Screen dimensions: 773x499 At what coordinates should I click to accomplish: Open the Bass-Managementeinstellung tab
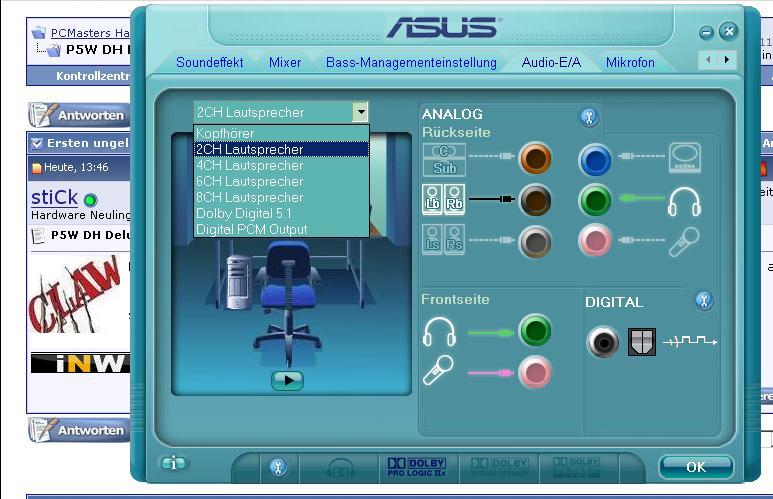pos(411,63)
